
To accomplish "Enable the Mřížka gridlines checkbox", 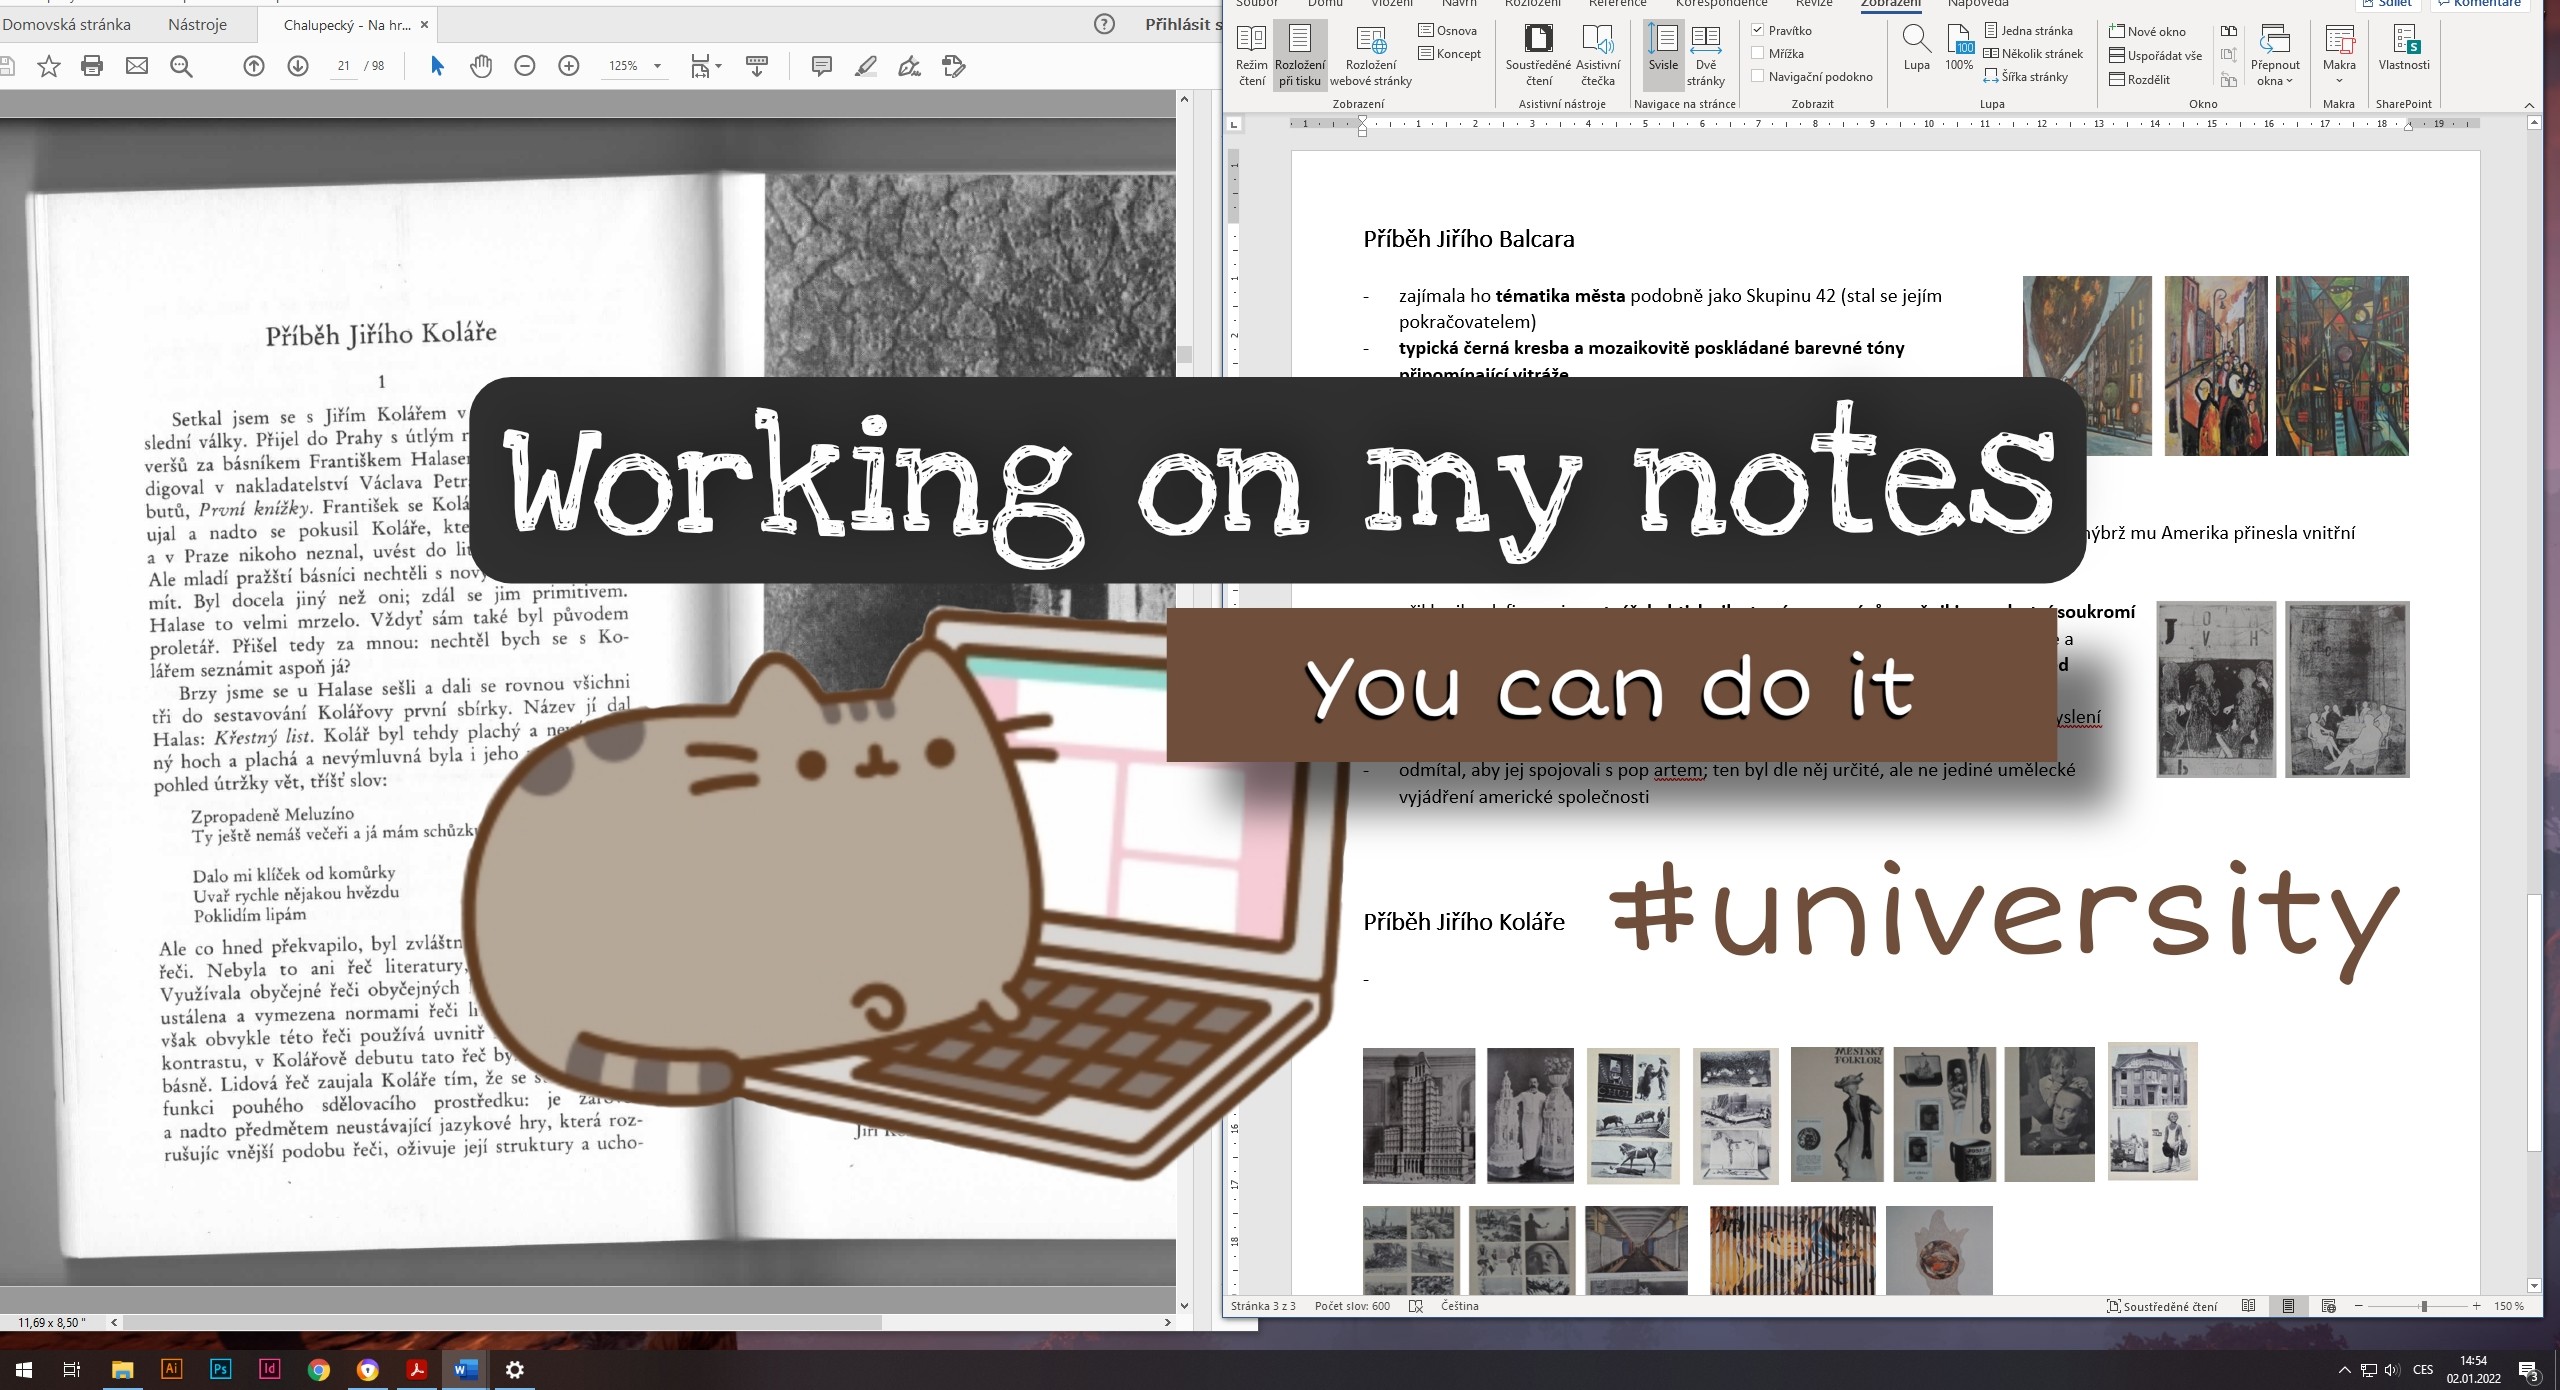I will tap(1758, 53).
